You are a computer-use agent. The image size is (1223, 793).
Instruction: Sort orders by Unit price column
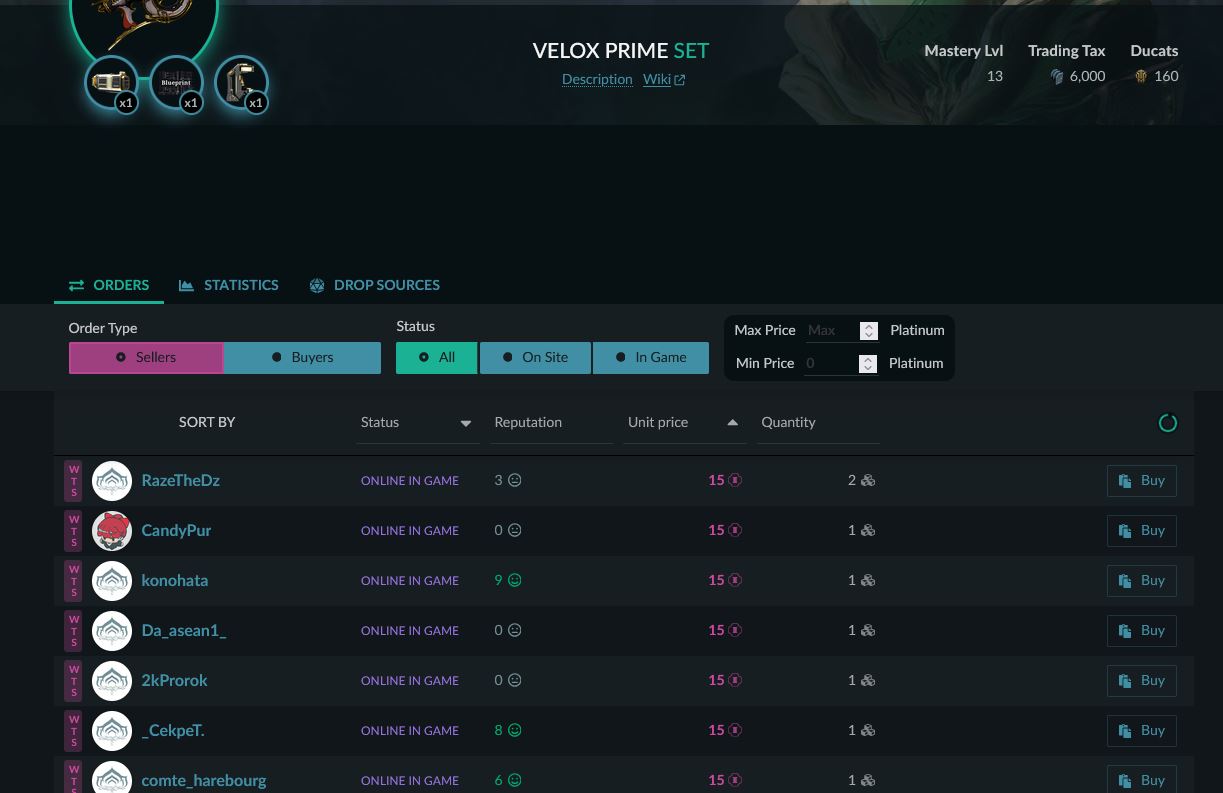pos(684,423)
